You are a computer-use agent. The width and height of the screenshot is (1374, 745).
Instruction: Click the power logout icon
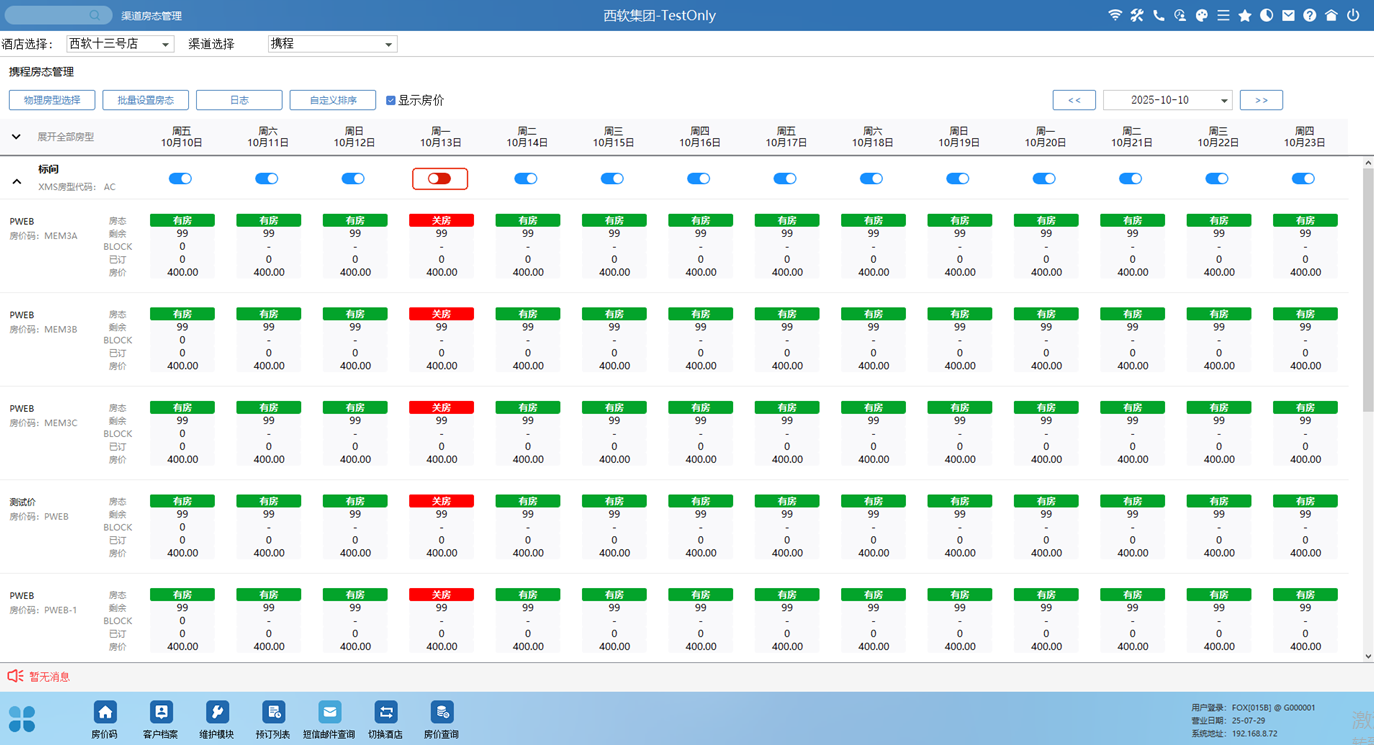pyautogui.click(x=1353, y=16)
